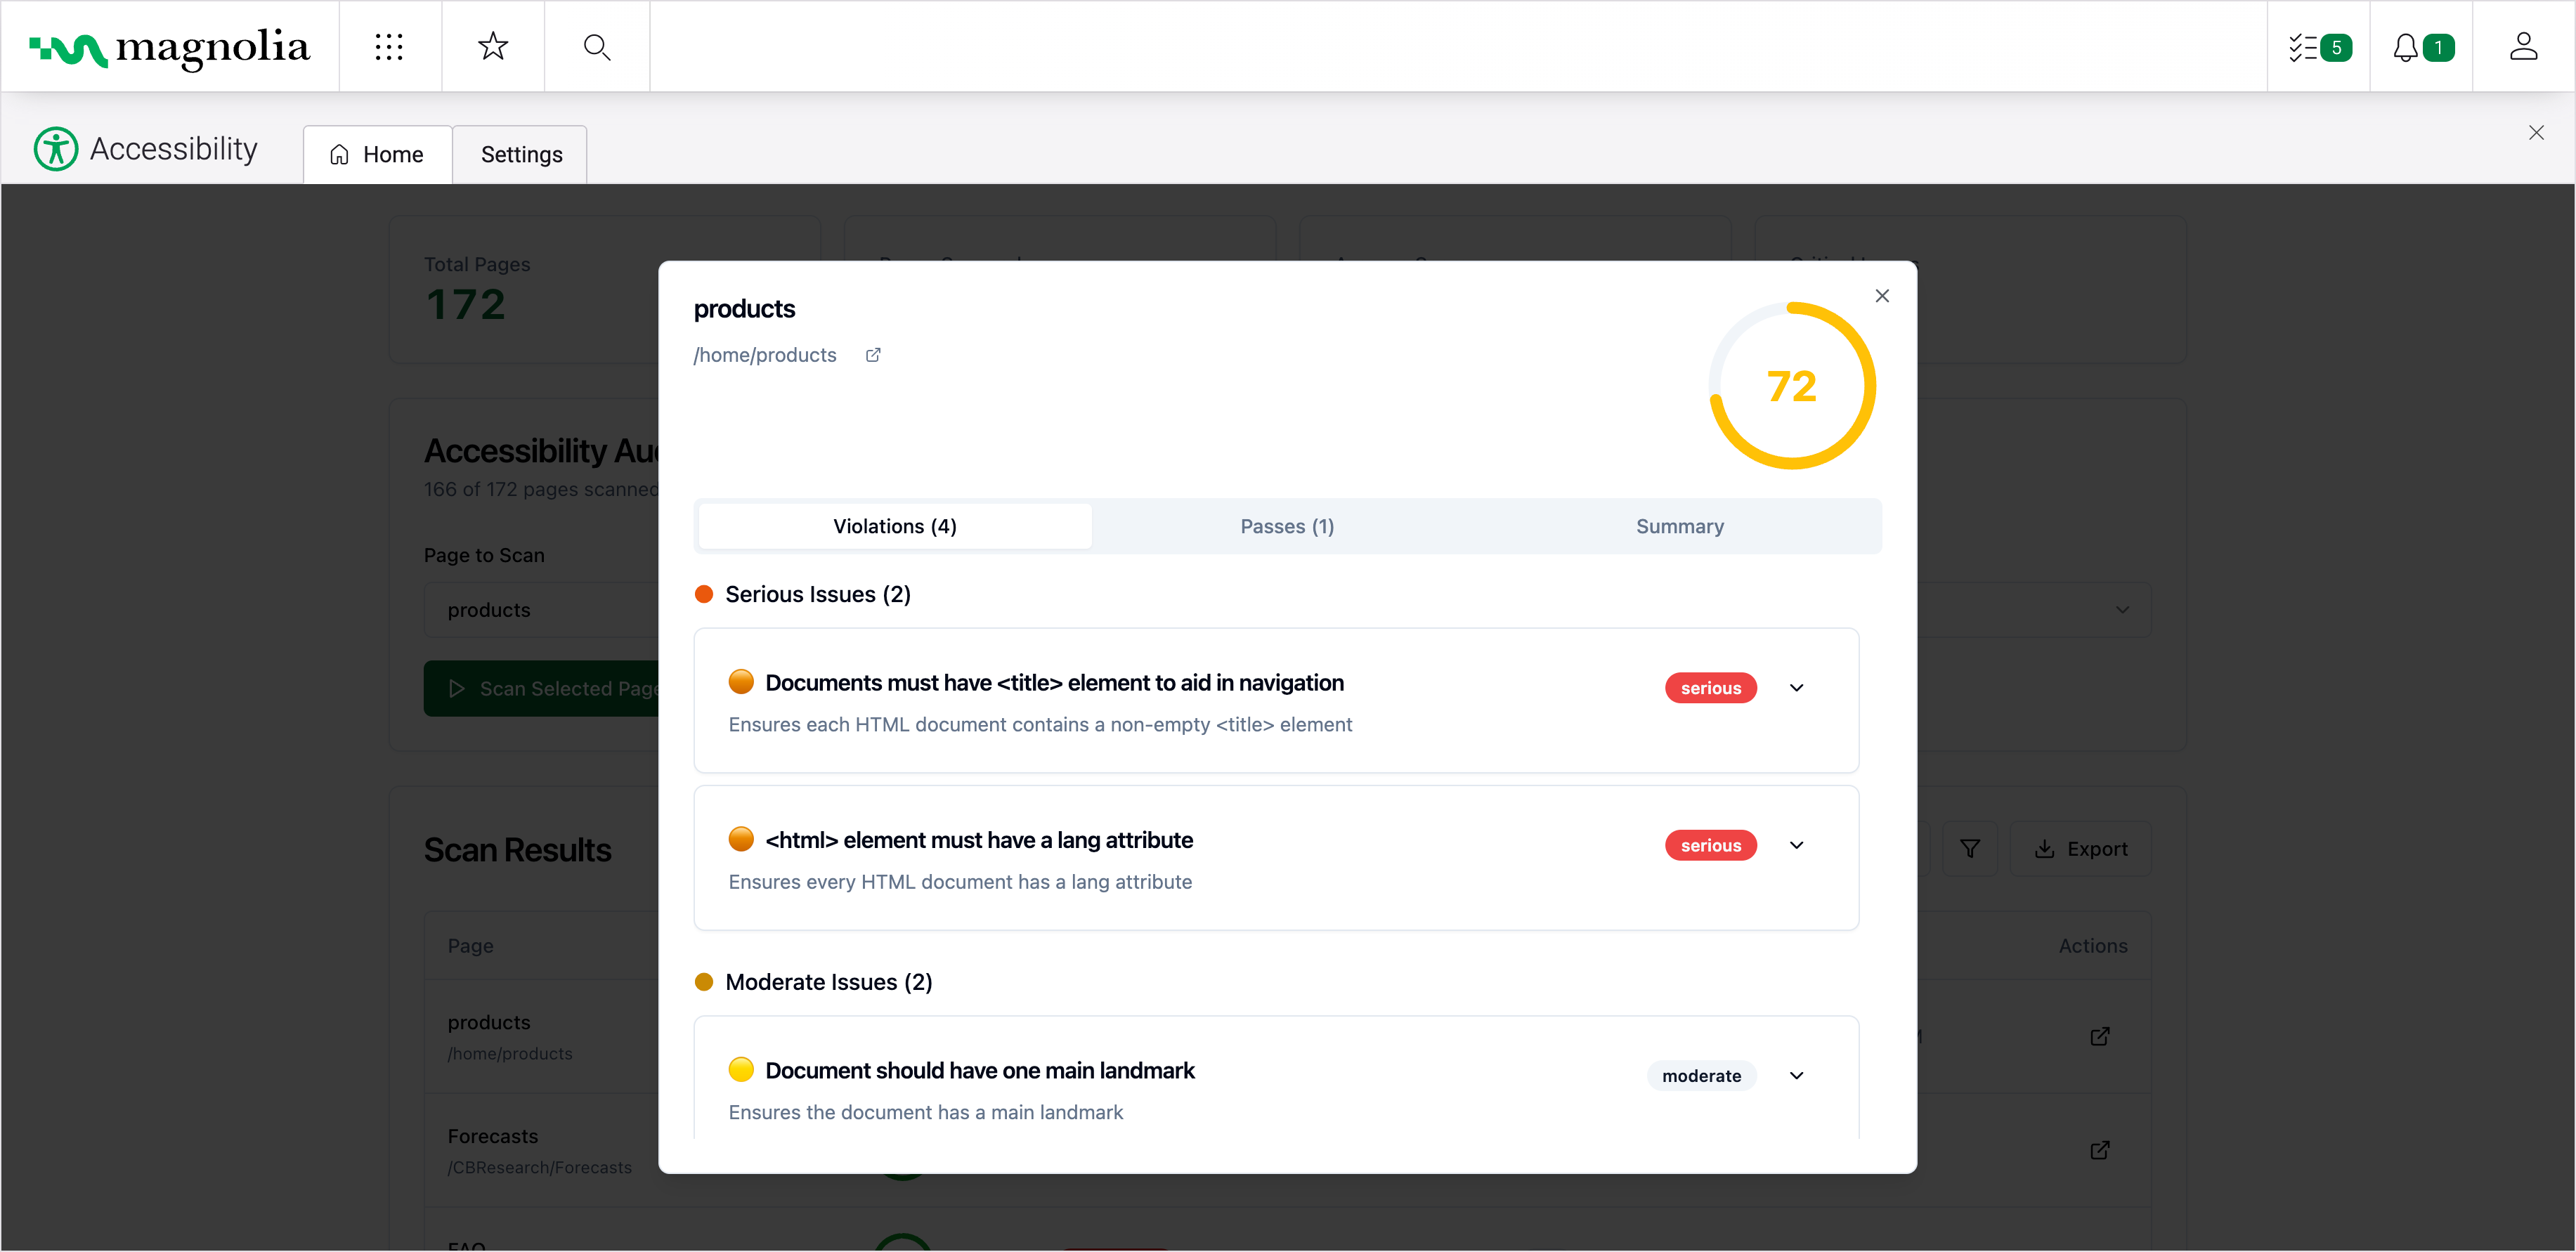The height and width of the screenshot is (1252, 2576).
Task: Switch to the Summary tab
Action: [x=1679, y=526]
